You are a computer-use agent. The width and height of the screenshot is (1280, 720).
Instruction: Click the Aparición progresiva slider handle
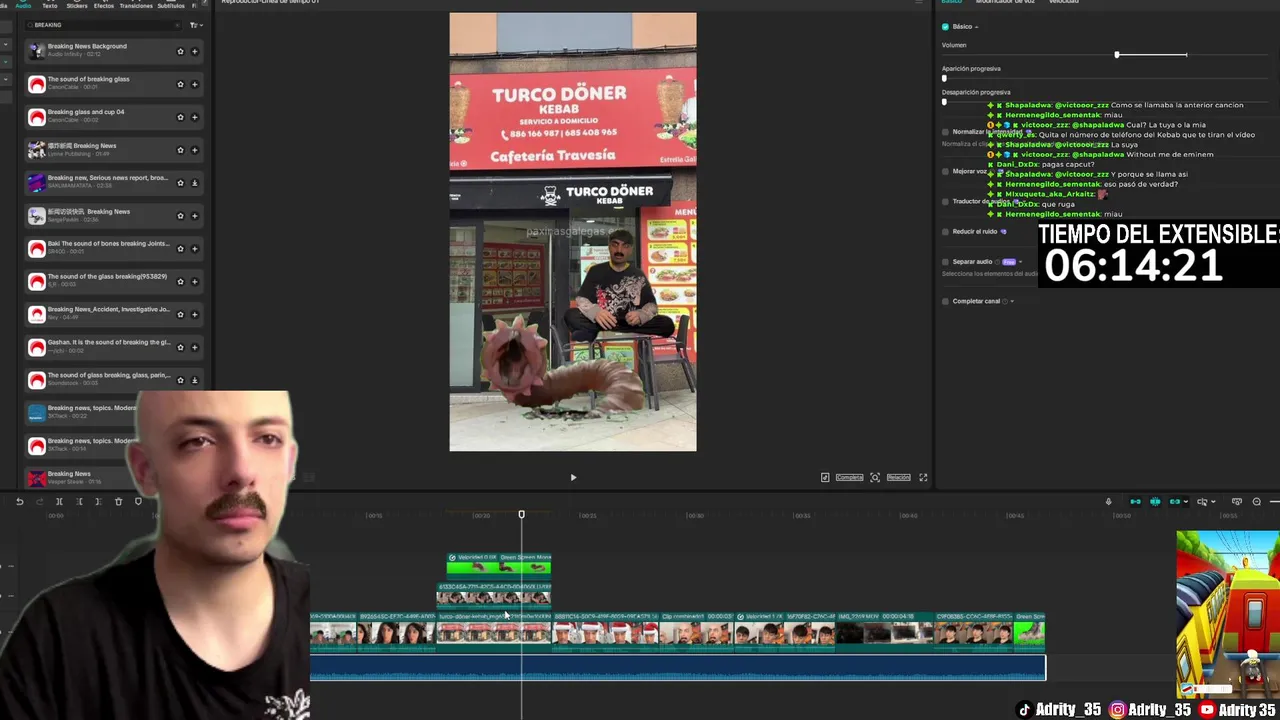click(x=944, y=78)
